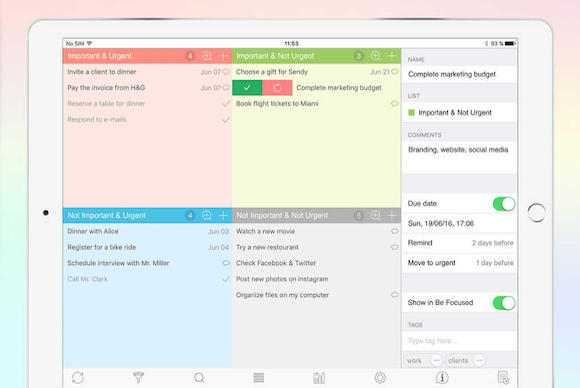The image size is (580, 388).
Task: Tap the info icon in bottom toolbar
Action: pyautogui.click(x=442, y=378)
